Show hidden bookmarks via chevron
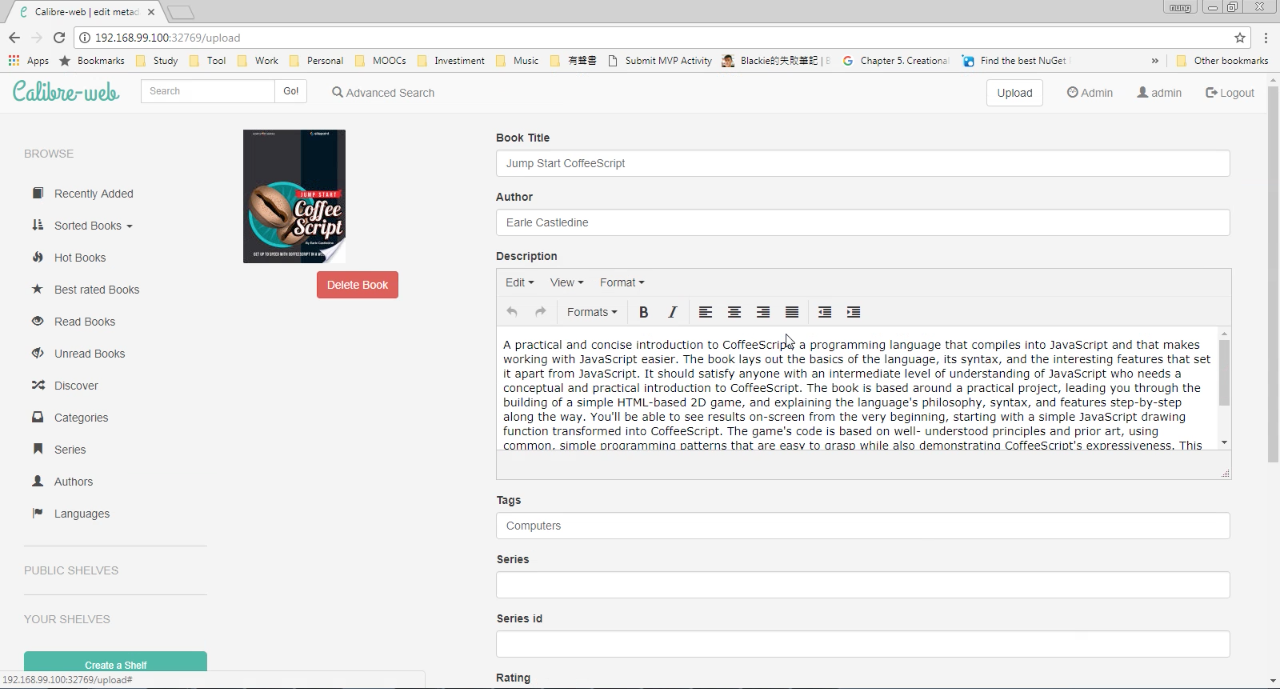This screenshot has height=689, width=1280. [1155, 61]
